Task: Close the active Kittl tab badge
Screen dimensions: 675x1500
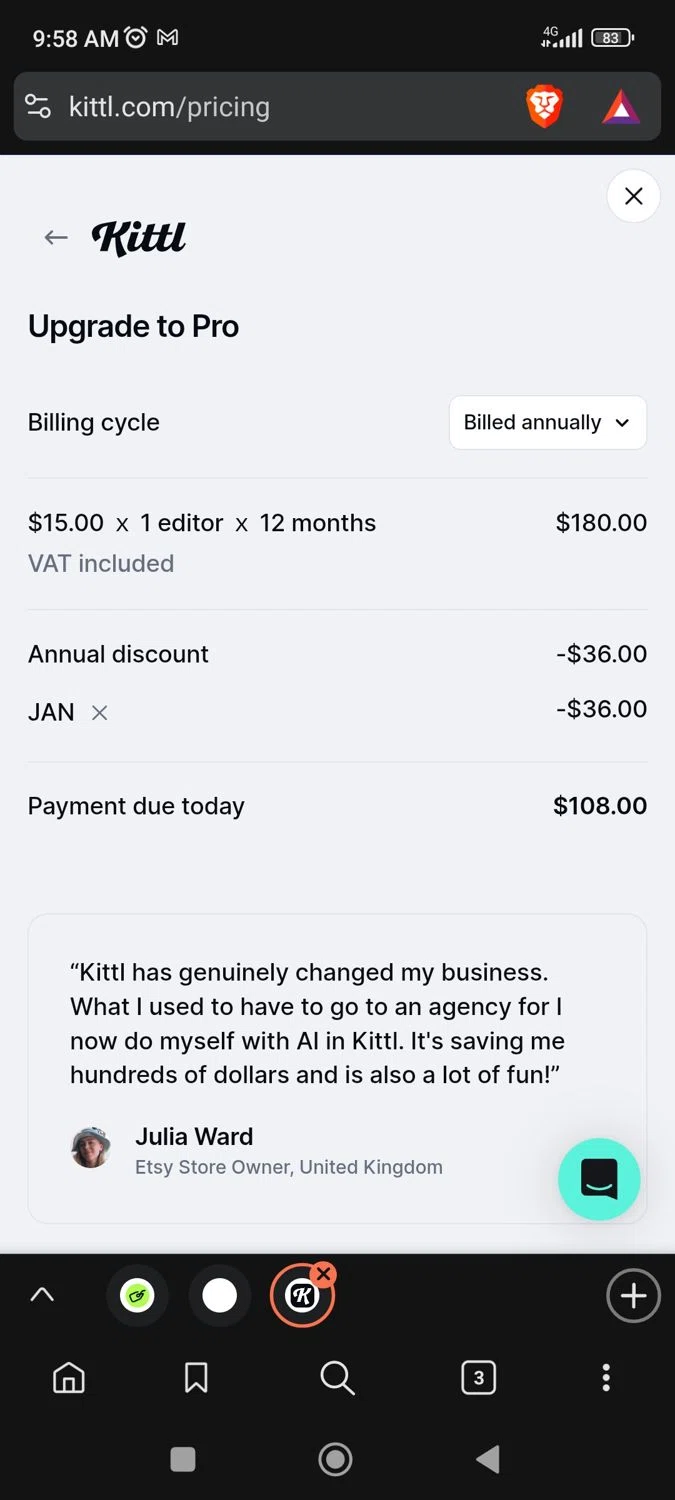Action: pos(323,1274)
